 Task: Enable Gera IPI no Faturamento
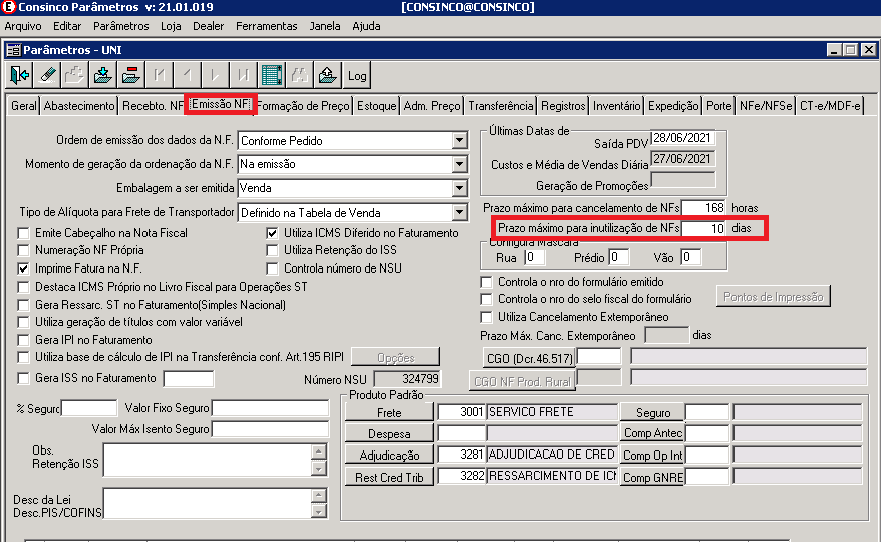click(x=24, y=340)
